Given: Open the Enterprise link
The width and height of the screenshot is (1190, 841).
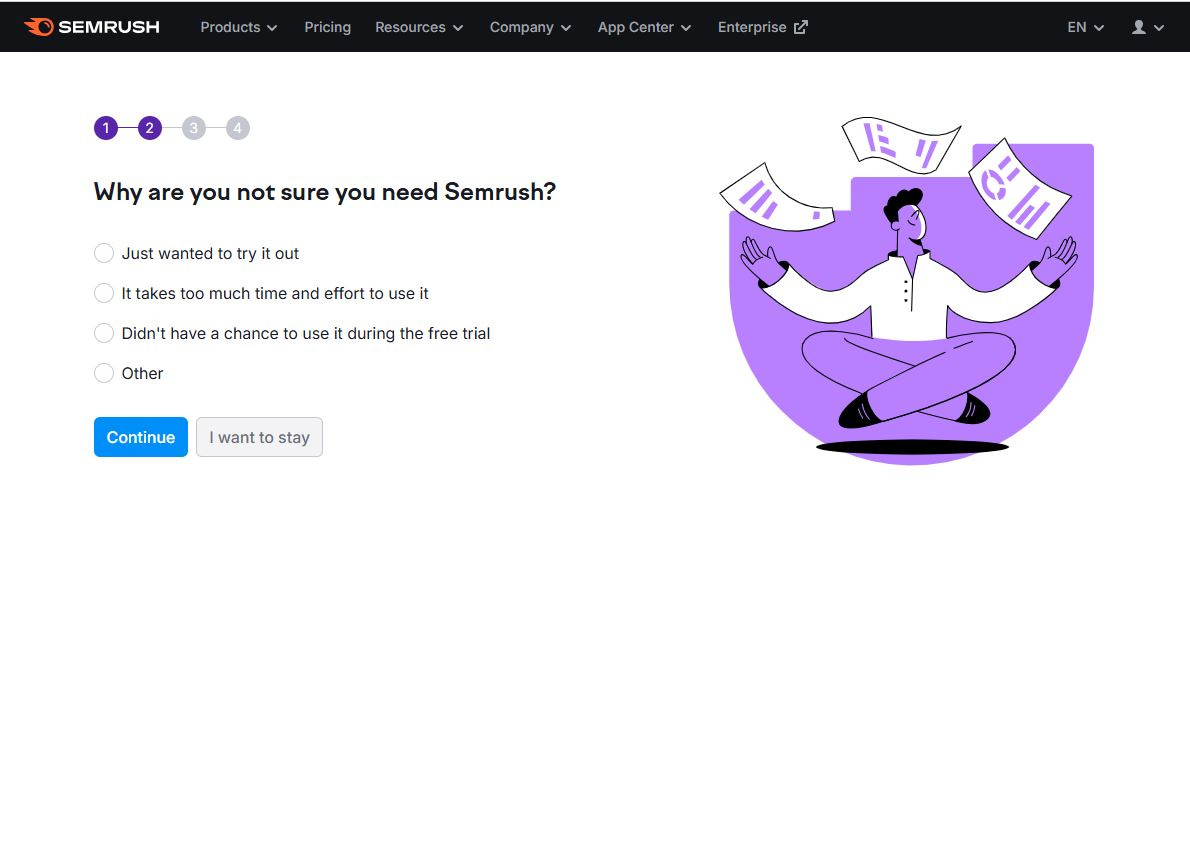Looking at the screenshot, I should point(763,27).
